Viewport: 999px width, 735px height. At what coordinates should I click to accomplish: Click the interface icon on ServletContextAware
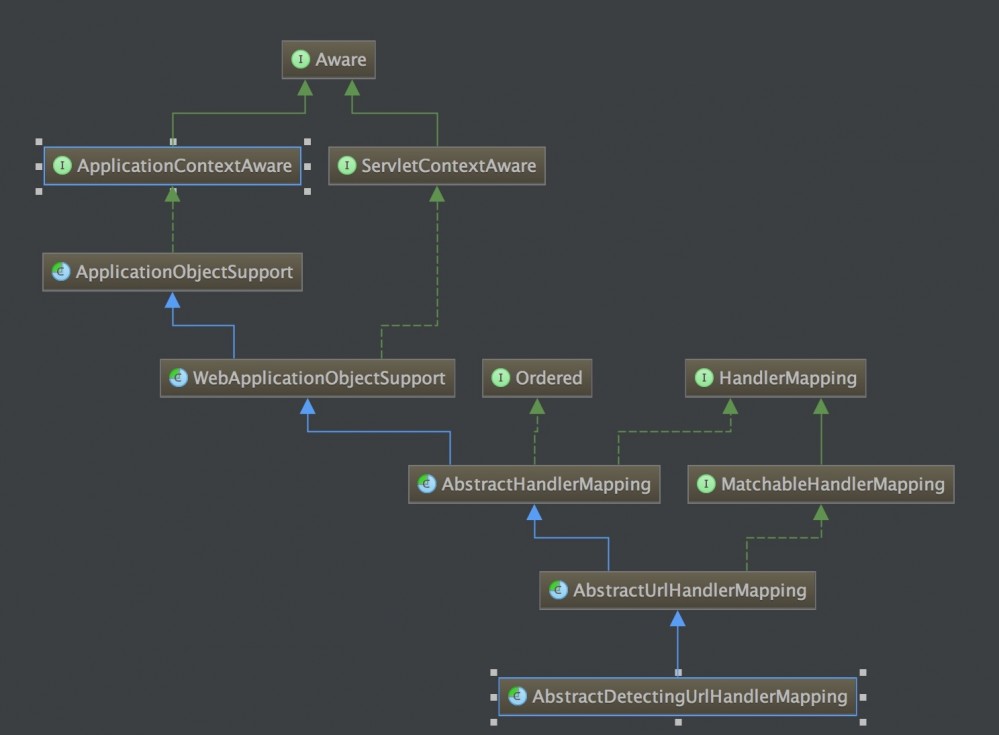(346, 166)
